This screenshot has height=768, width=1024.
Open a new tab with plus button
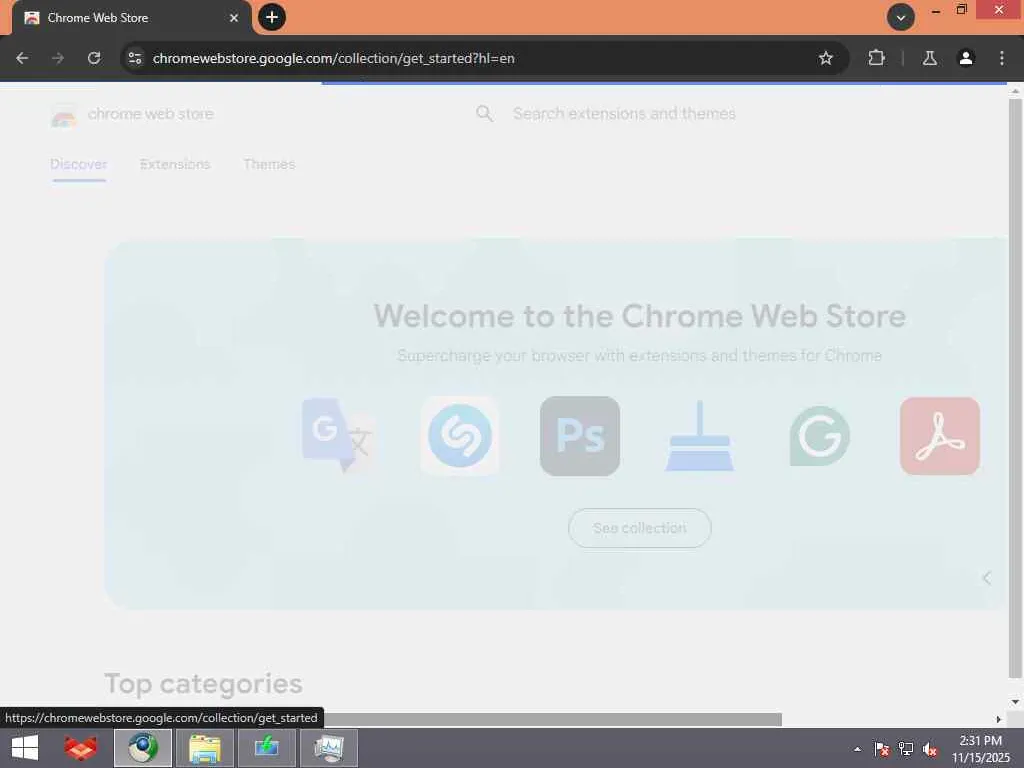click(272, 17)
